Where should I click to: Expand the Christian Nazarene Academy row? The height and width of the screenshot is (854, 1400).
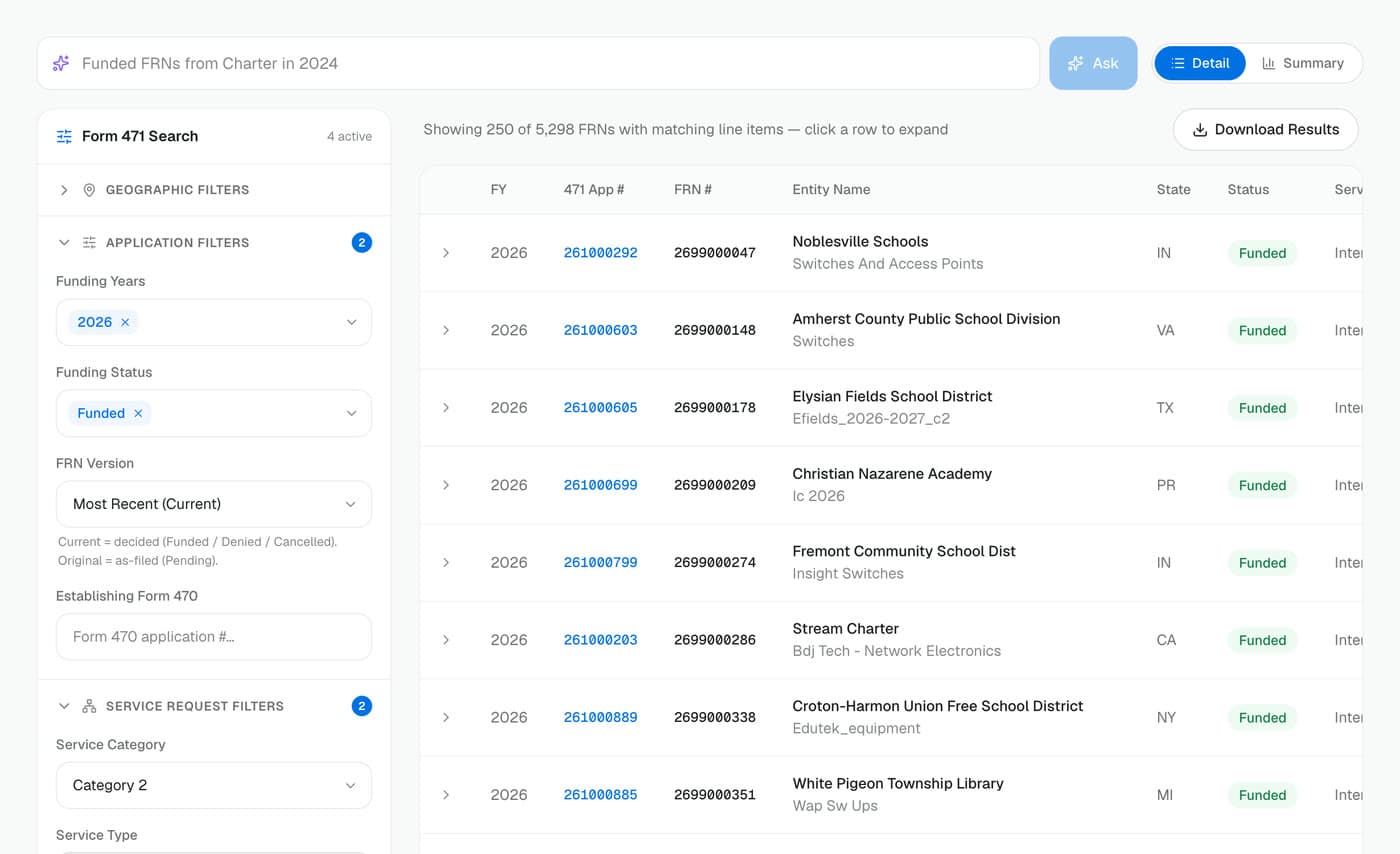coord(446,485)
